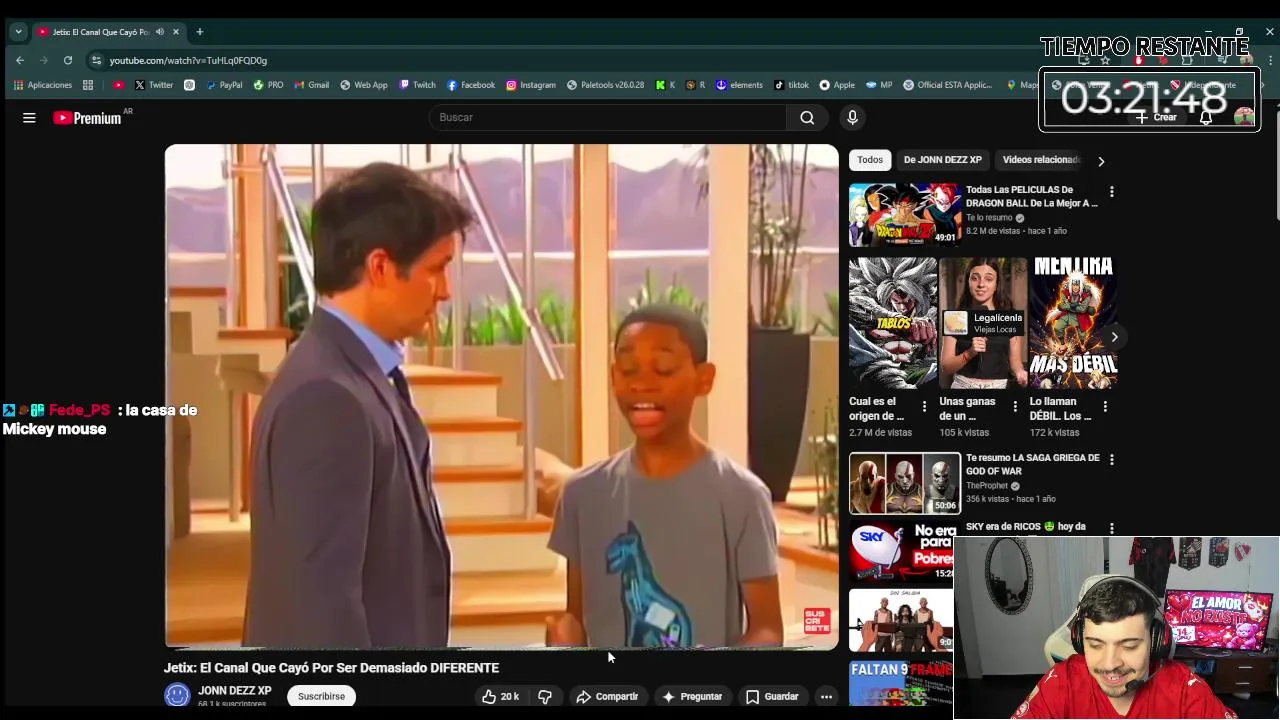Open the Cual es el origen short
This screenshot has width=1280, height=720.
892,322
